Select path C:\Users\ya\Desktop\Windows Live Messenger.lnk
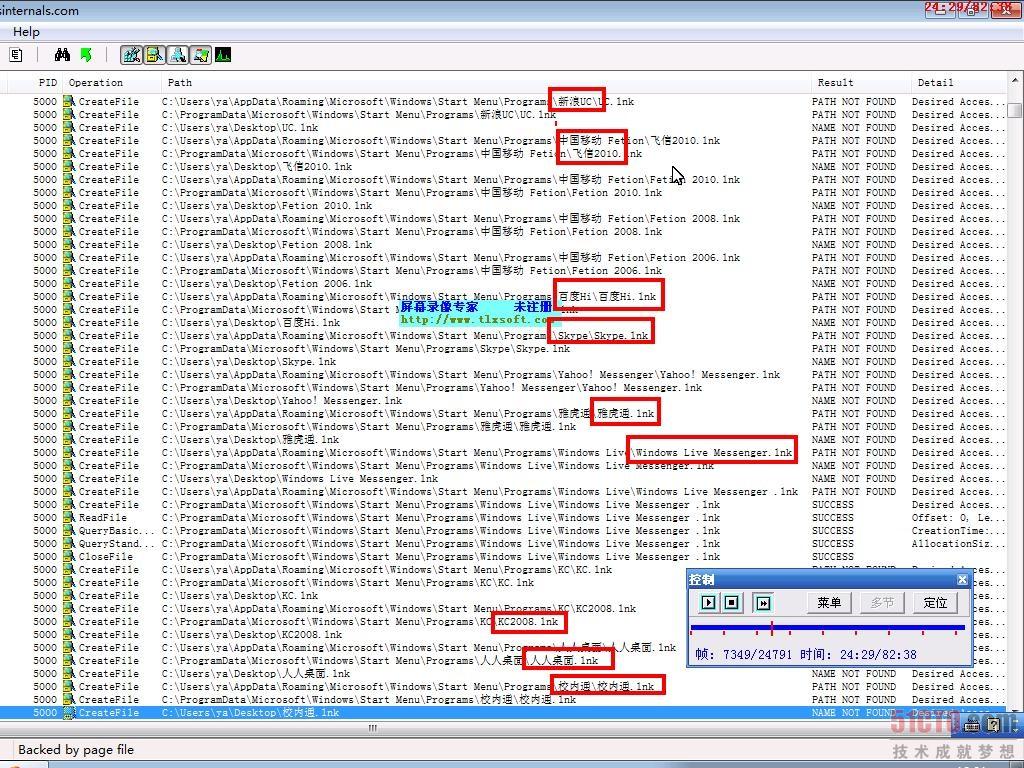 coord(300,479)
